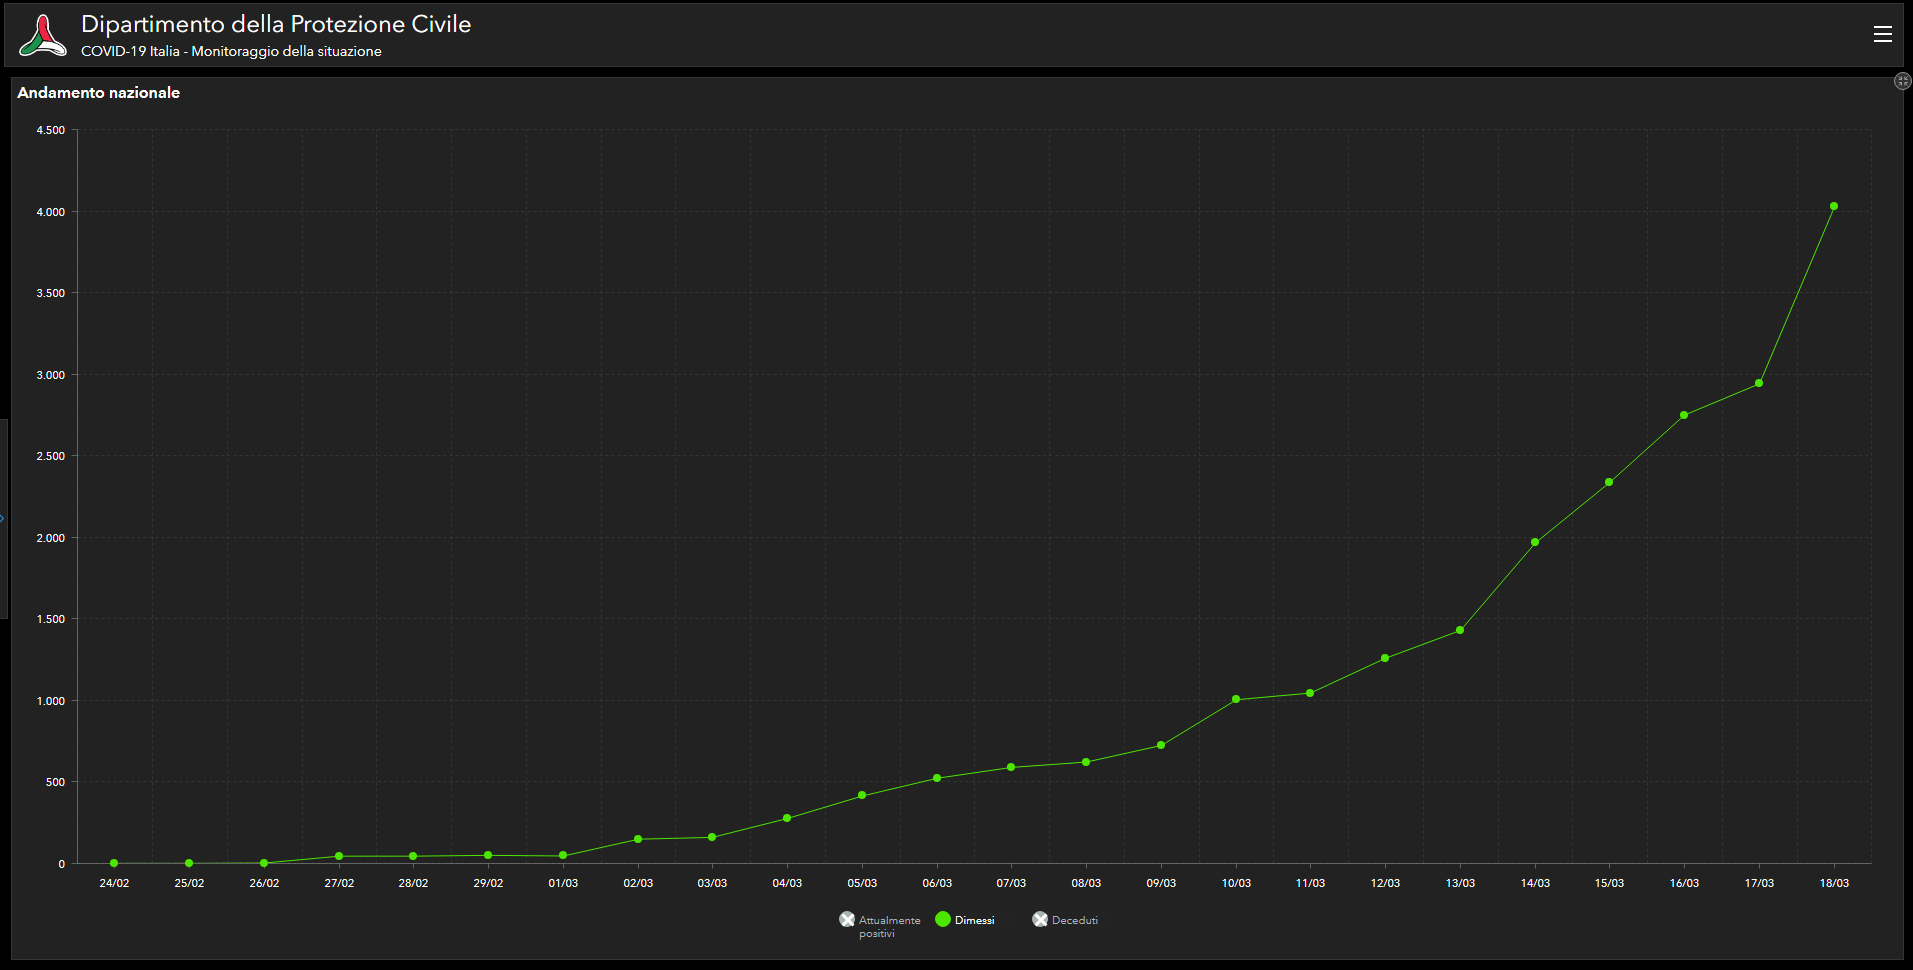Click the Andamento nazionale panel title
Image resolution: width=1913 pixels, height=970 pixels.
pos(98,92)
